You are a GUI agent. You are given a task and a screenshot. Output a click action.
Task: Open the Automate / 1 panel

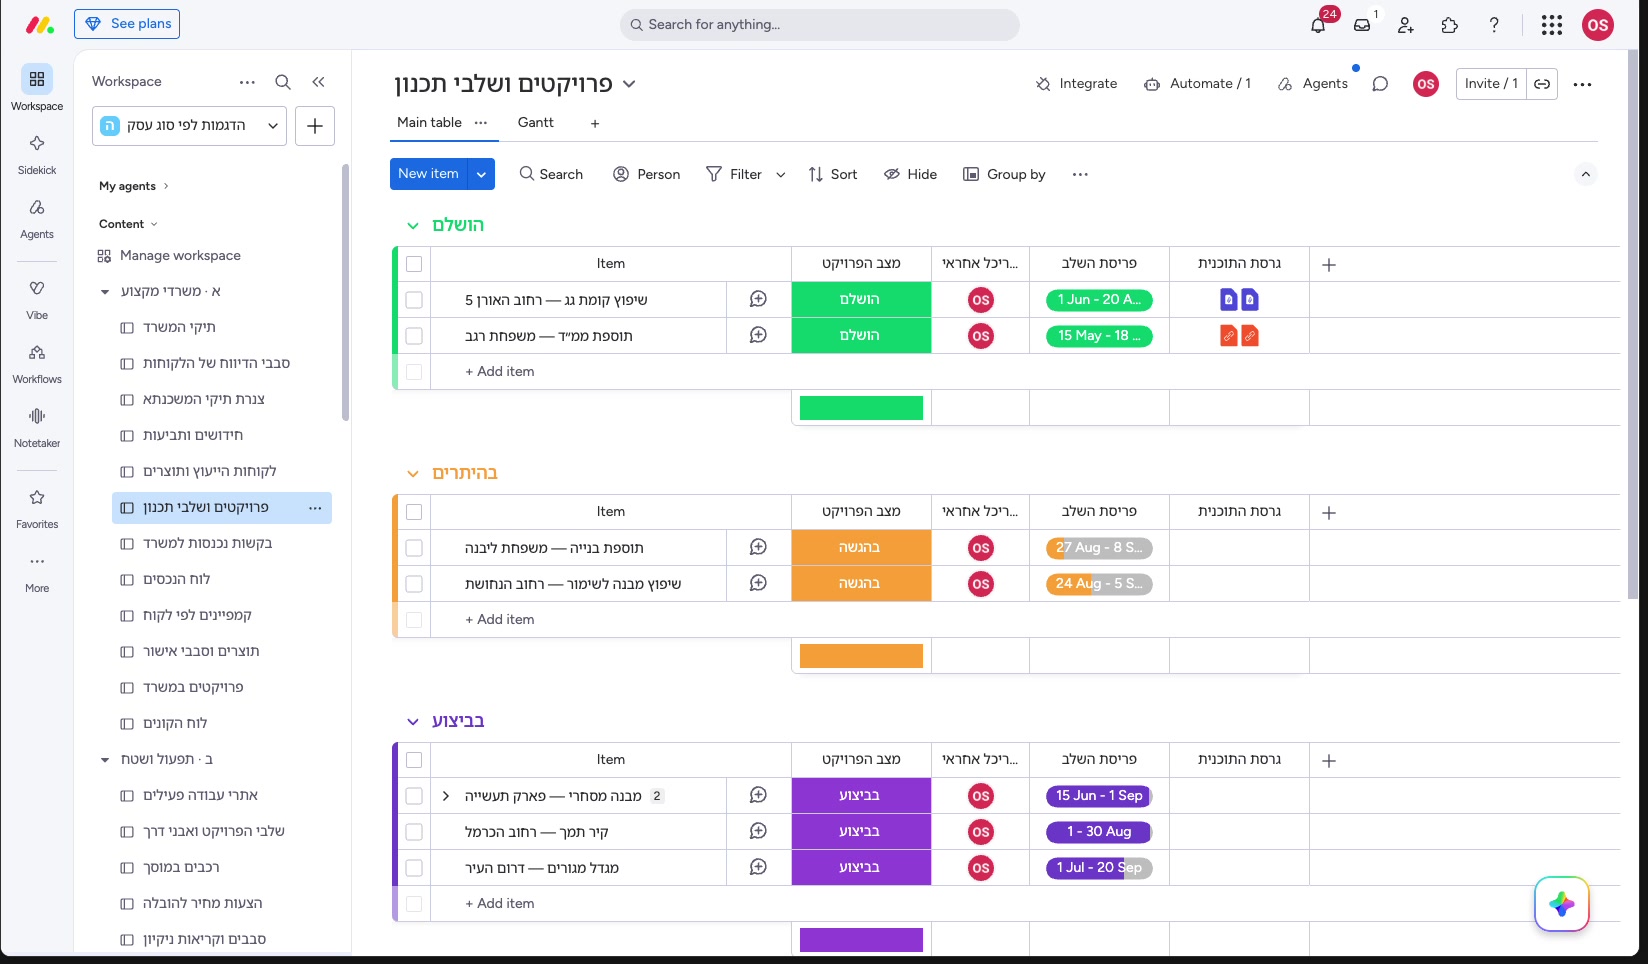click(x=1197, y=84)
